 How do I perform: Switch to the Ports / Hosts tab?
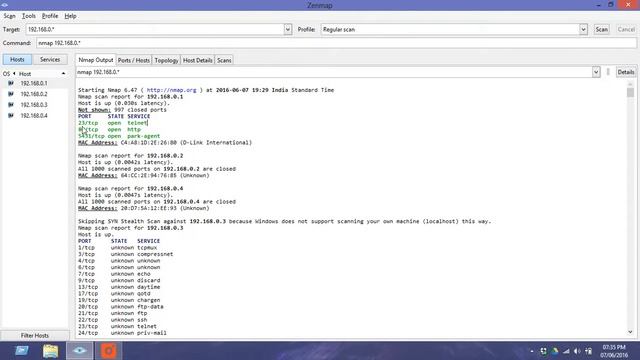(x=133, y=60)
